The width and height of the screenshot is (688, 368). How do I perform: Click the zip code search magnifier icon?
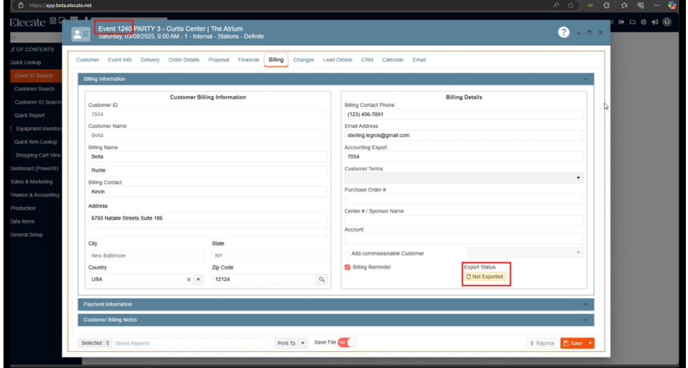[x=322, y=279]
